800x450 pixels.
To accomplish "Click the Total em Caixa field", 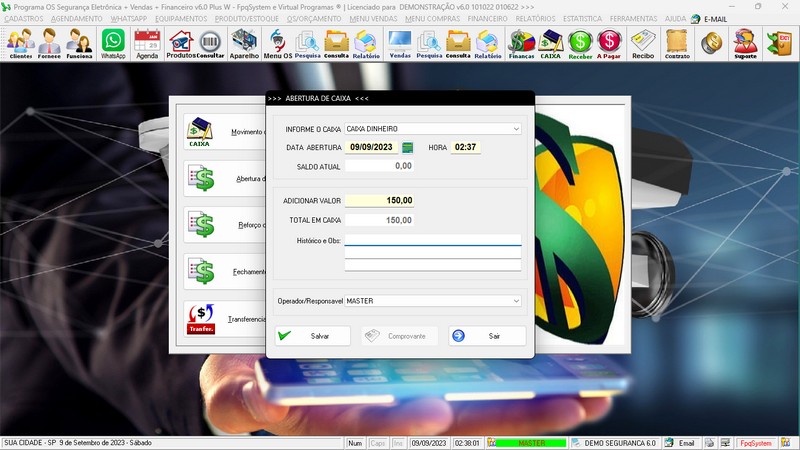I will [379, 220].
